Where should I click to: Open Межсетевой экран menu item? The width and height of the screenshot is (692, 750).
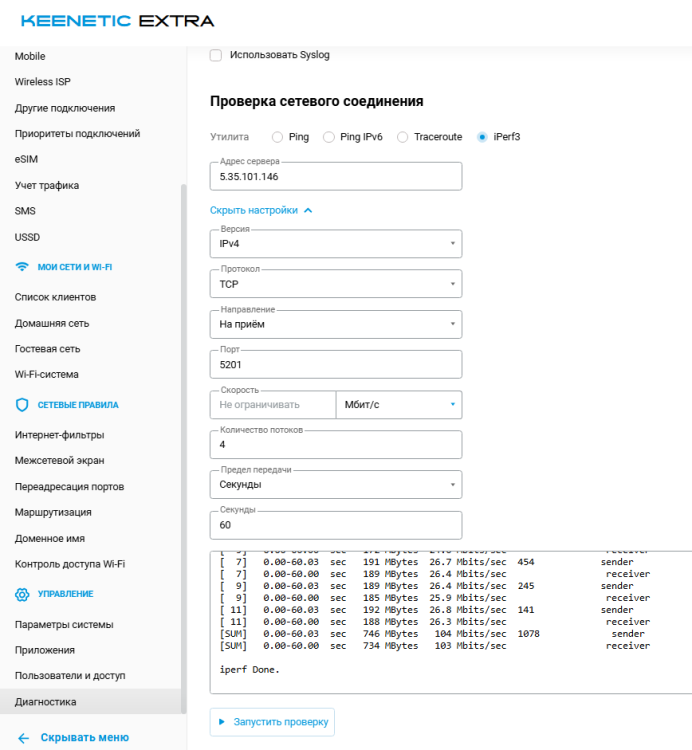(59, 461)
